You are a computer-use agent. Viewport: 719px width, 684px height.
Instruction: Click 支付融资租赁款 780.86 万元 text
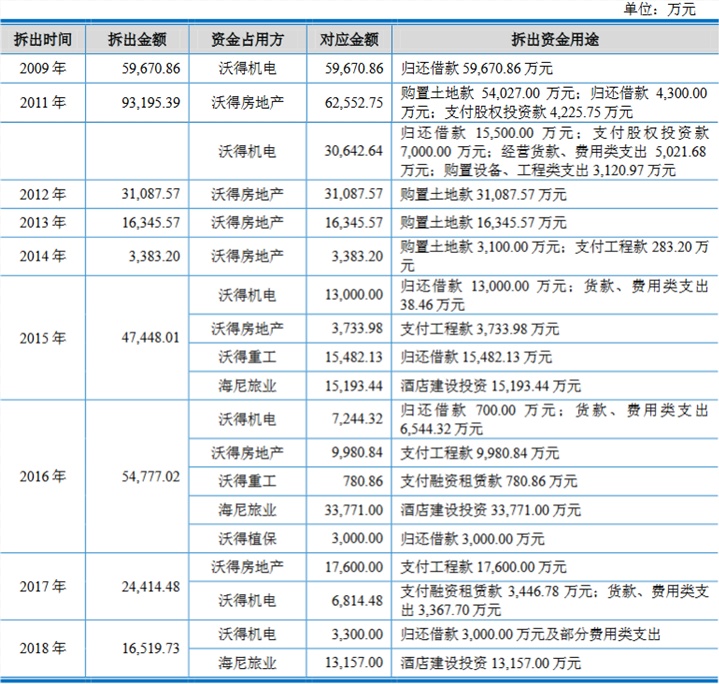pos(489,481)
